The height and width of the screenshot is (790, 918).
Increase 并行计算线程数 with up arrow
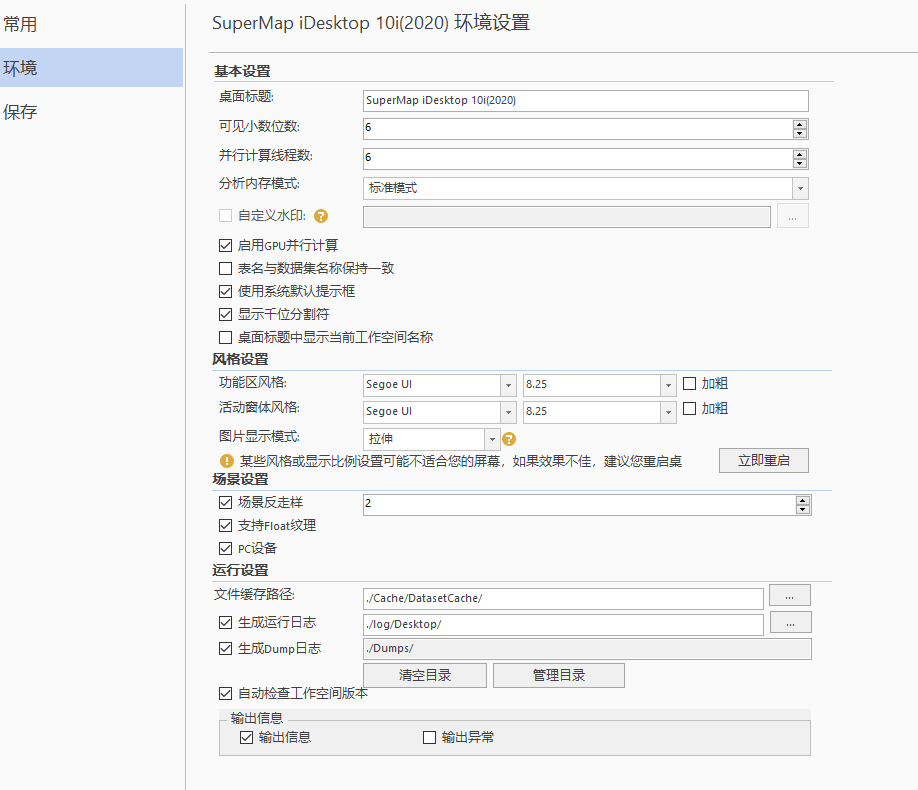(x=800, y=155)
